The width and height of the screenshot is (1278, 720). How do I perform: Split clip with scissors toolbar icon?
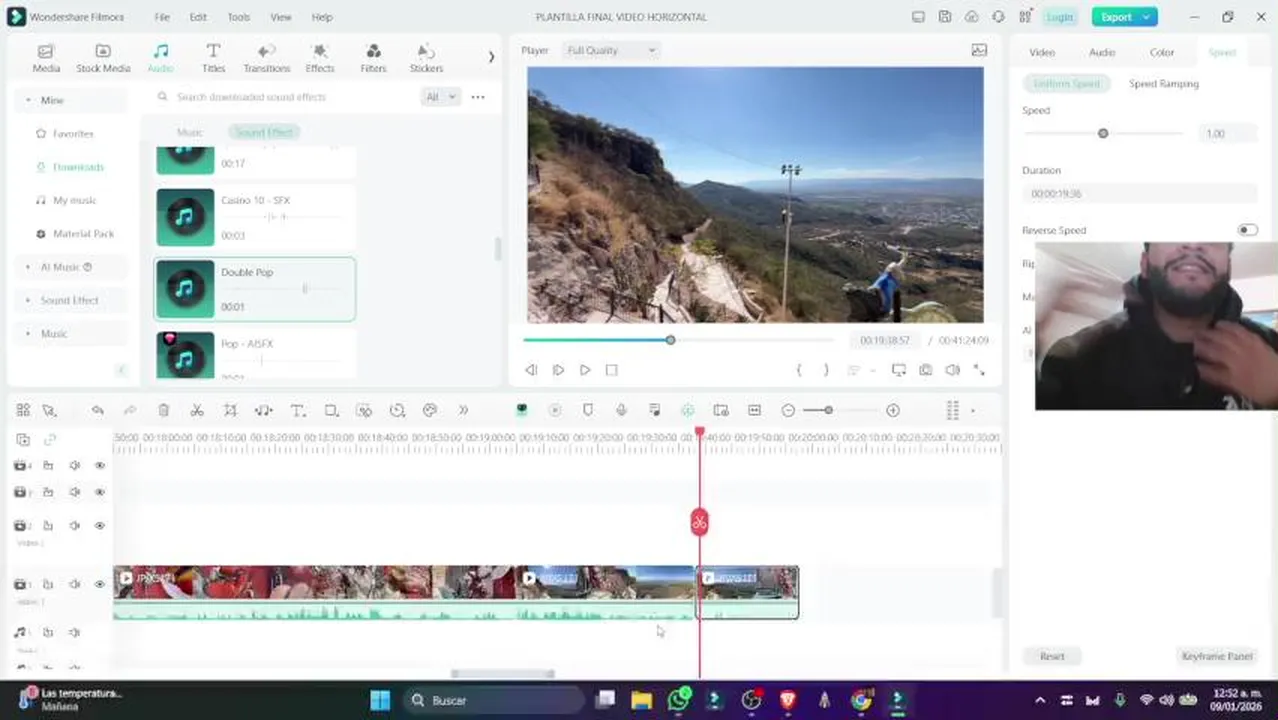197,410
